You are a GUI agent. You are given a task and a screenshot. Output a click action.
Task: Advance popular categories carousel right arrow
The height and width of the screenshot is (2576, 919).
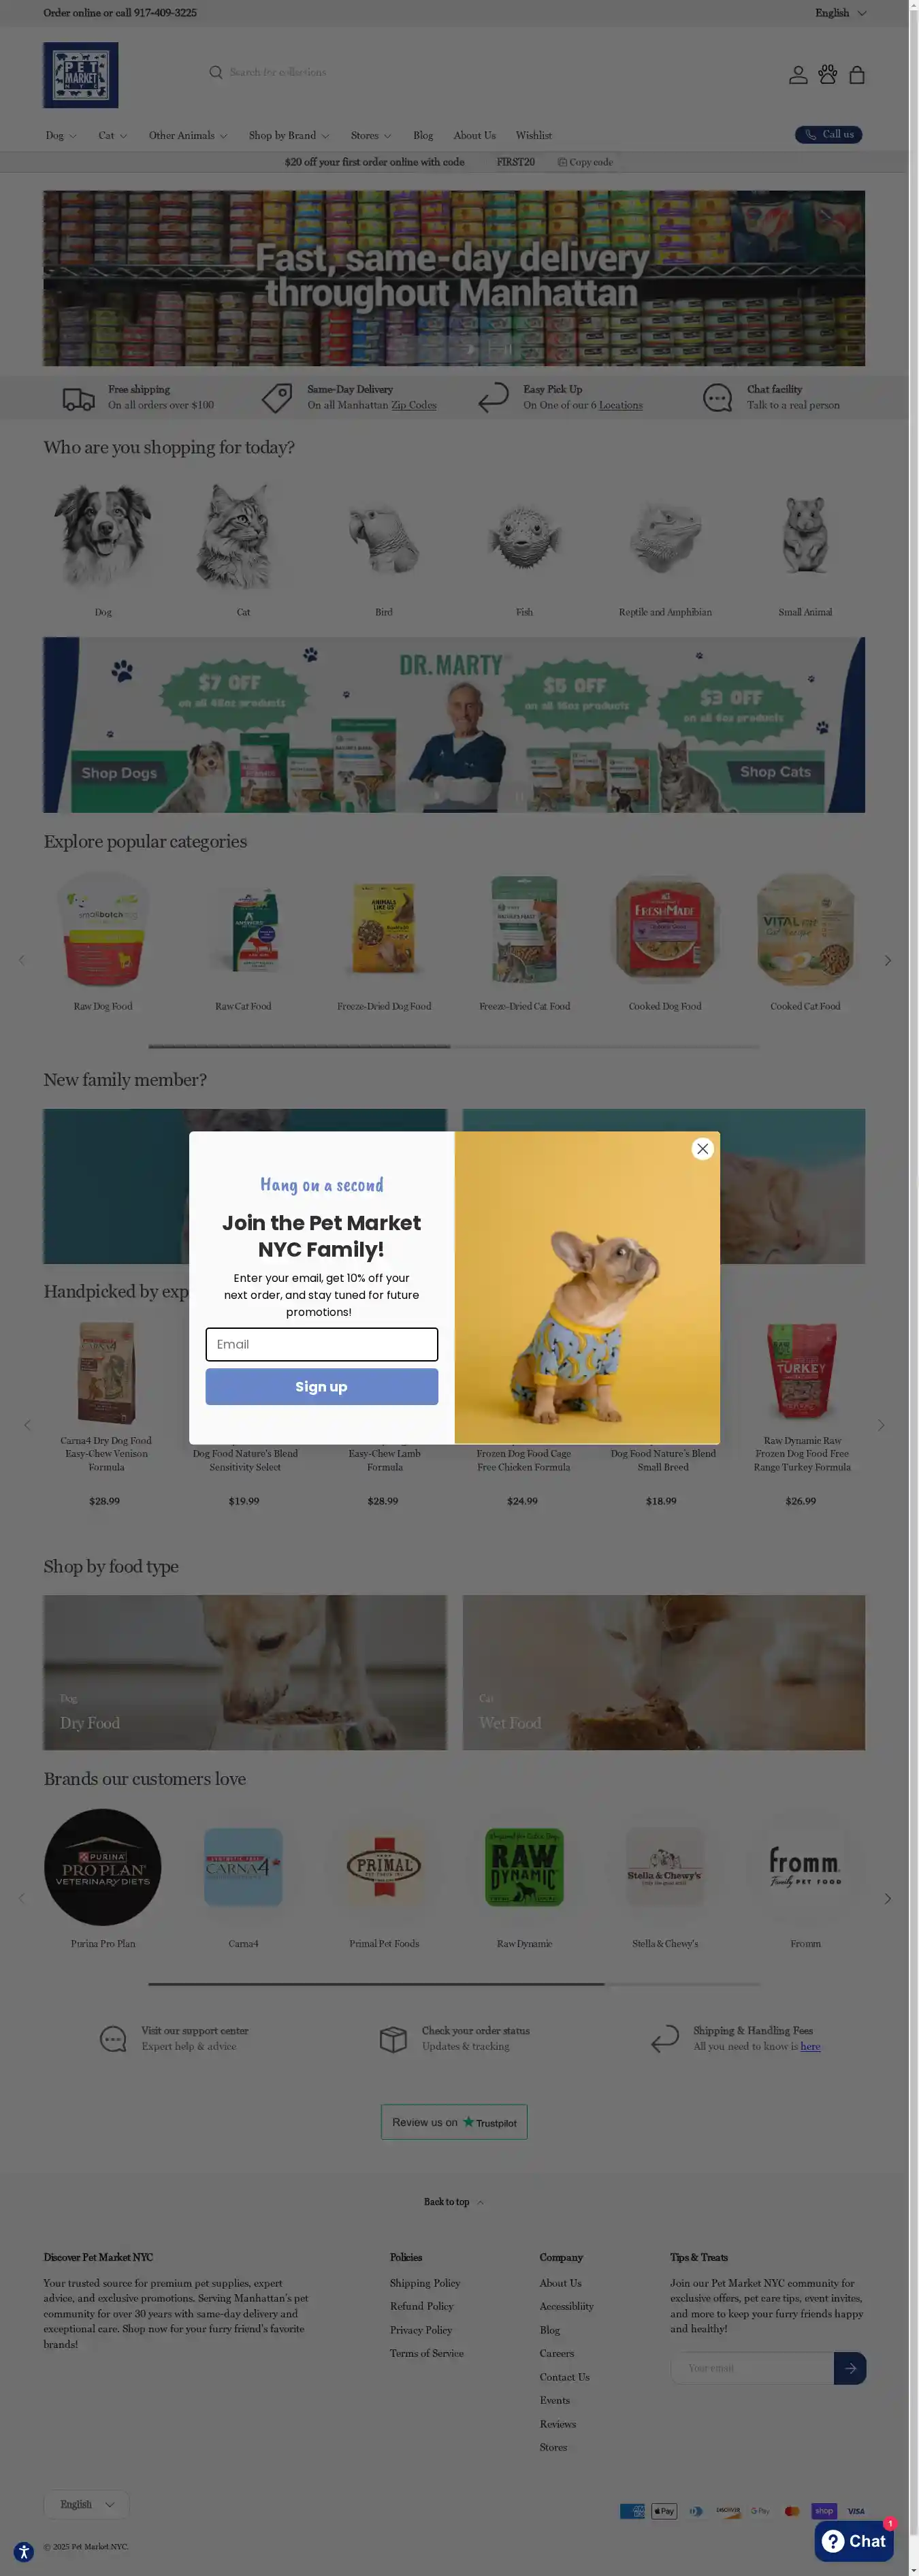pyautogui.click(x=887, y=960)
